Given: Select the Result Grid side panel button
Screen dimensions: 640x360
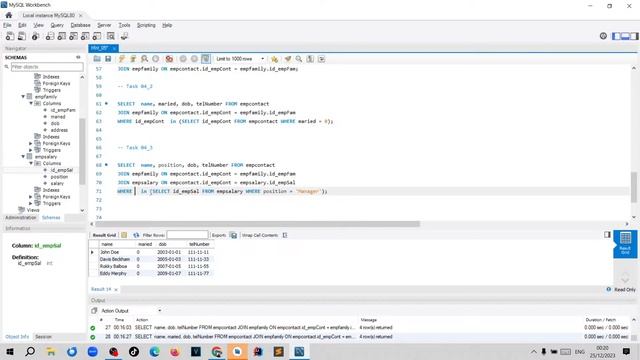Looking at the screenshot, I should [x=625, y=244].
